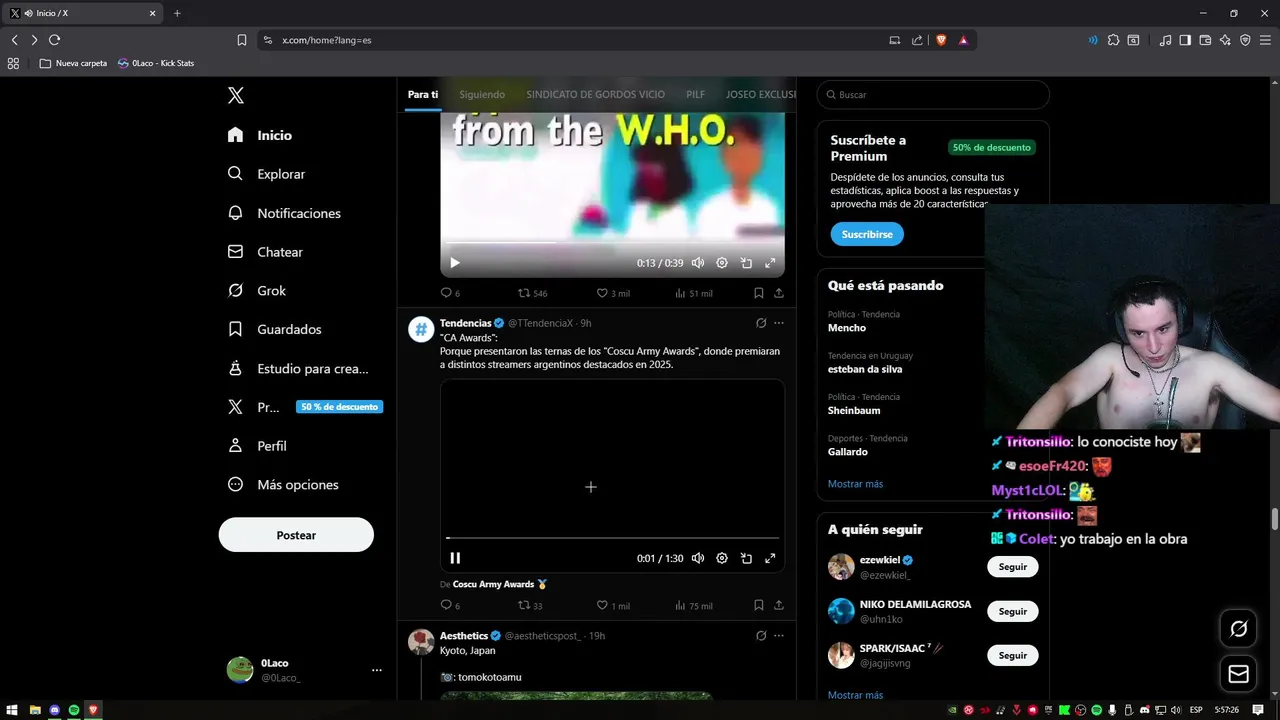Click the Buscar search field
This screenshot has width=1280, height=720.
933,95
